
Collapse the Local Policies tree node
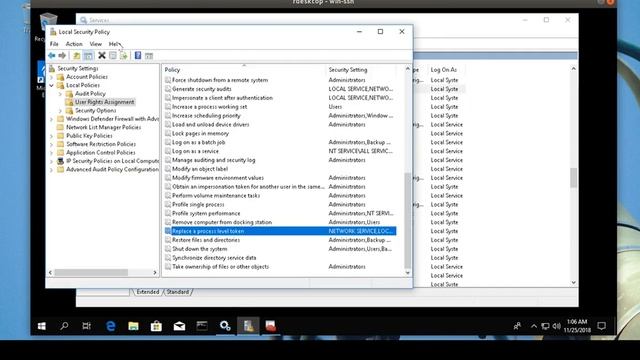[52, 85]
